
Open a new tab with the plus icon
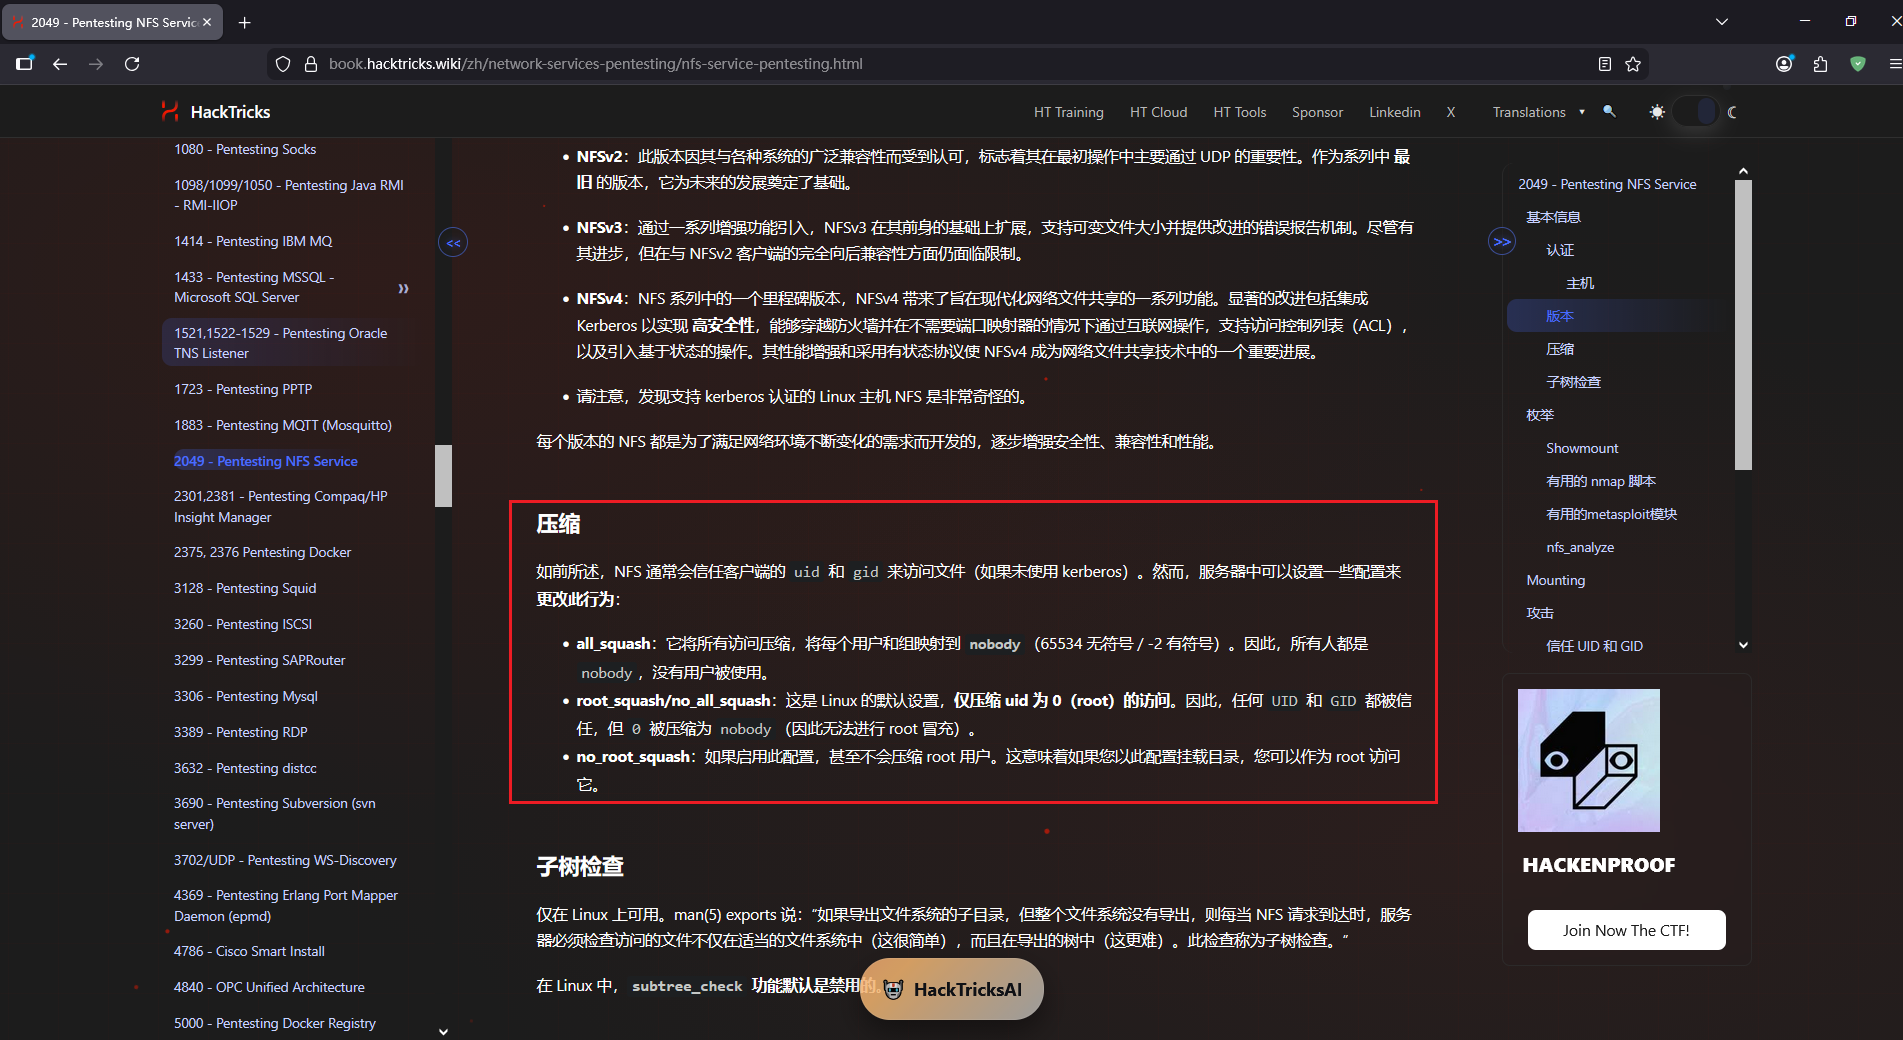245,22
